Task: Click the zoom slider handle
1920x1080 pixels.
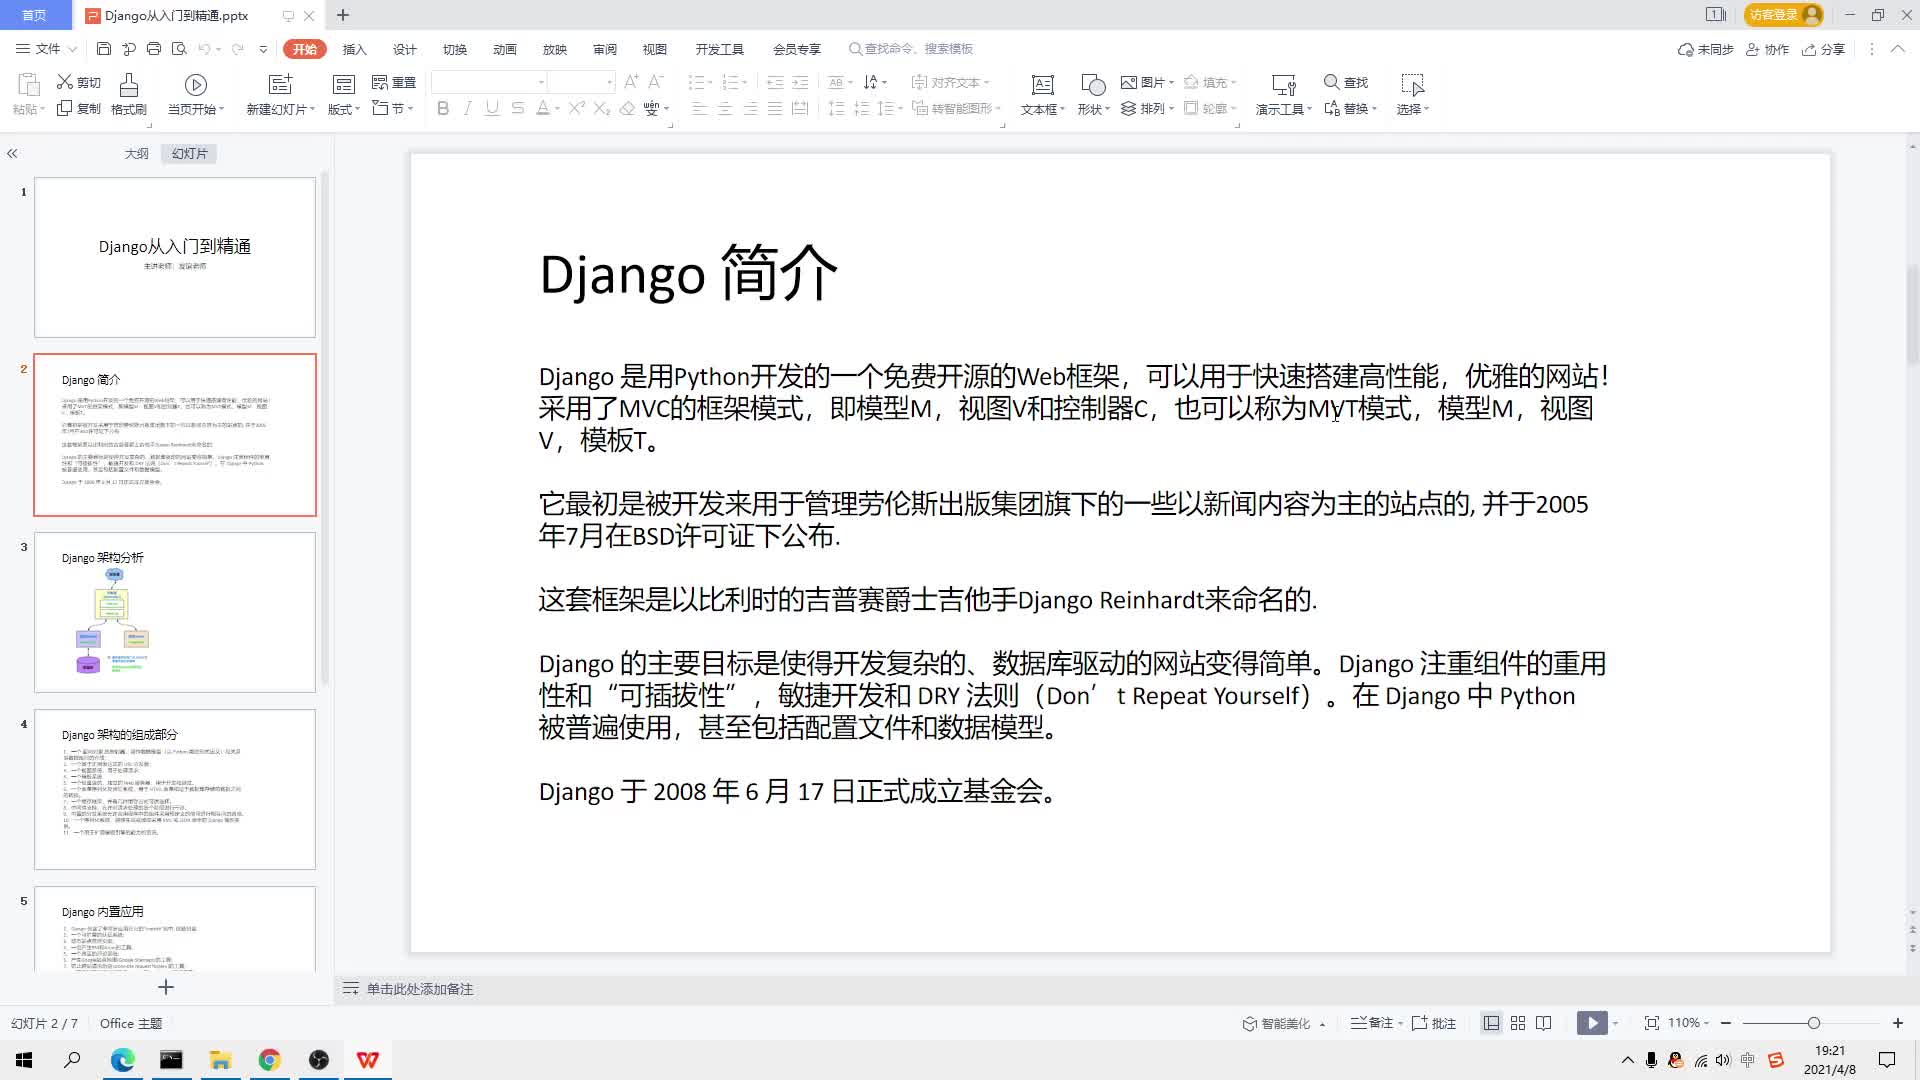Action: point(1813,1023)
